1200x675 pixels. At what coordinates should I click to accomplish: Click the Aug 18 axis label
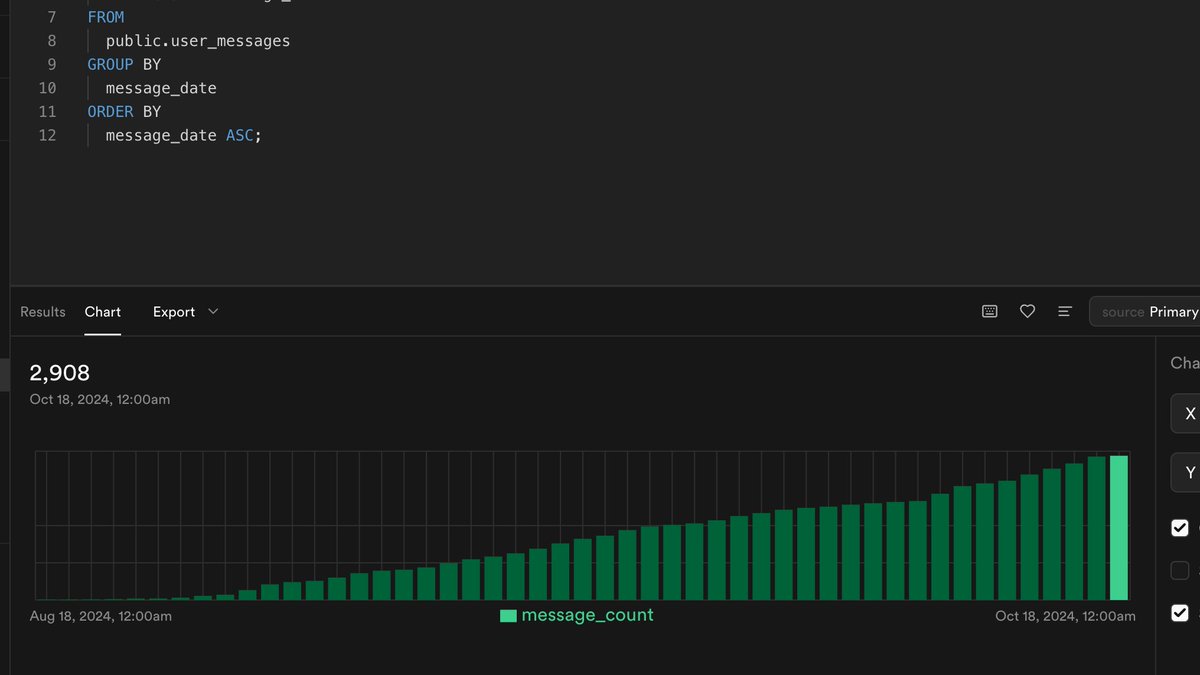100,615
